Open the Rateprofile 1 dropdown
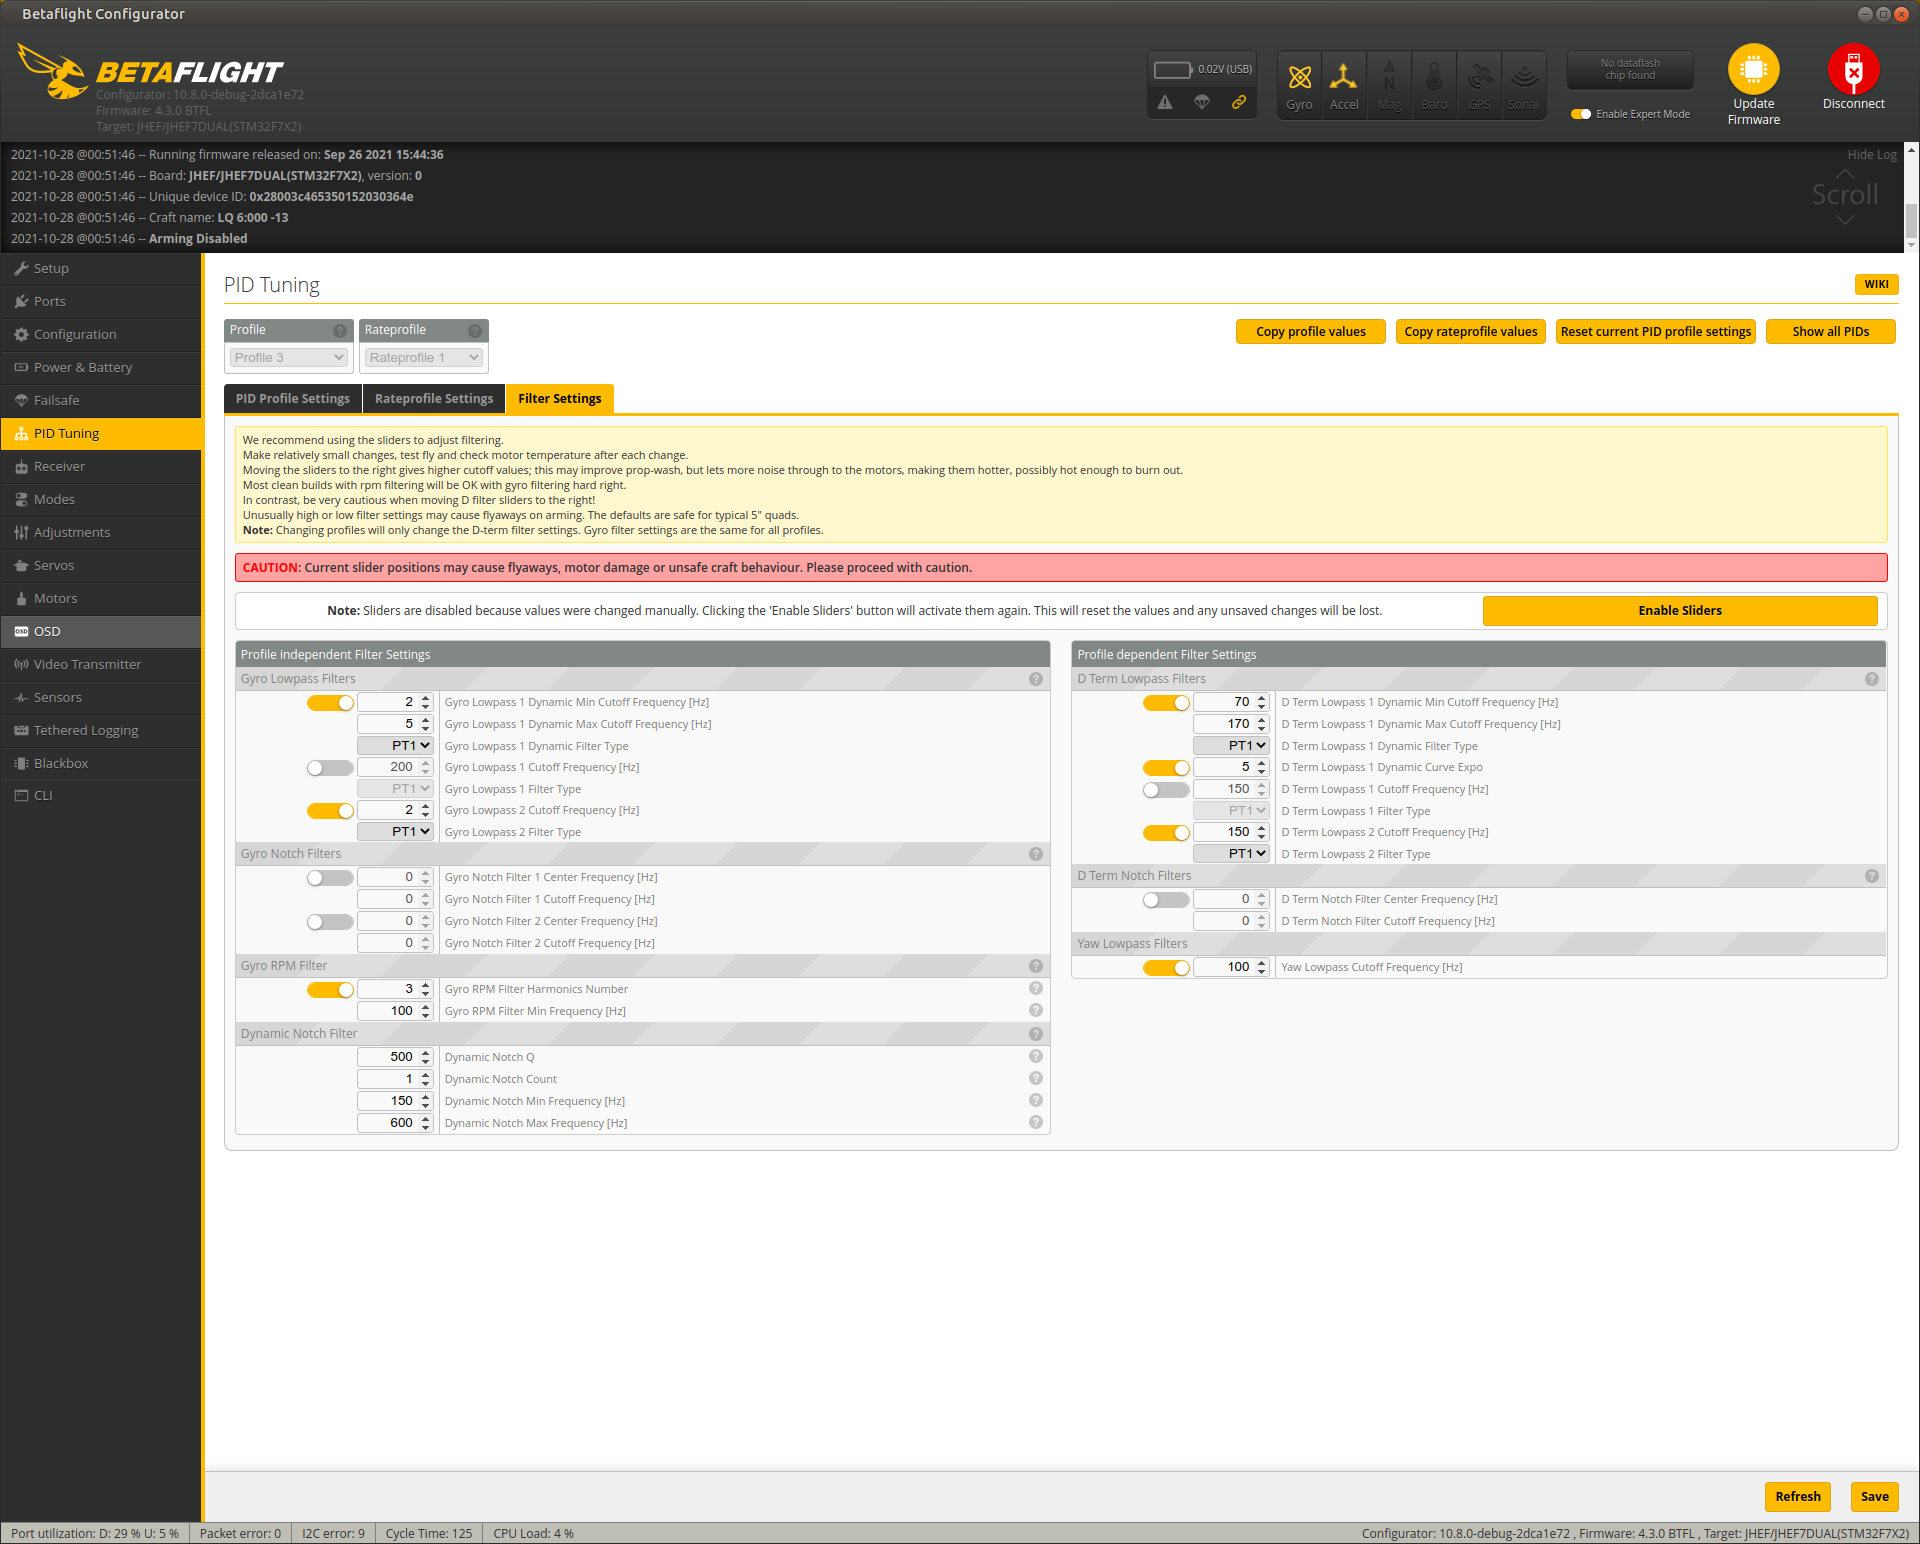 click(x=424, y=358)
